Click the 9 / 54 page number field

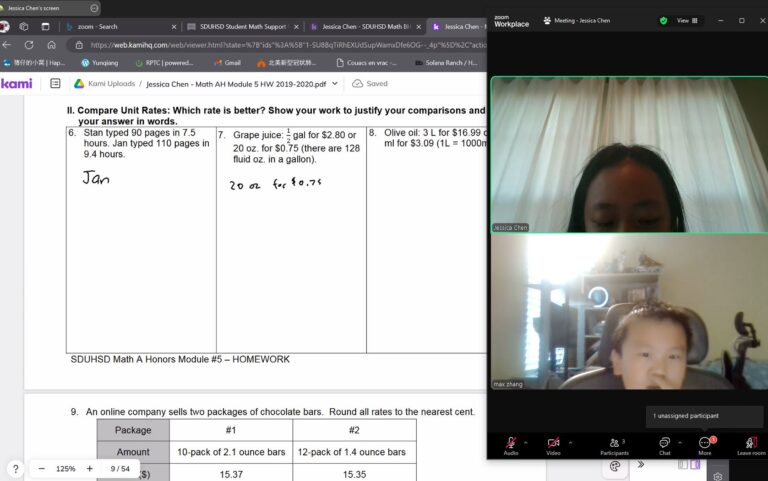[x=120, y=469]
